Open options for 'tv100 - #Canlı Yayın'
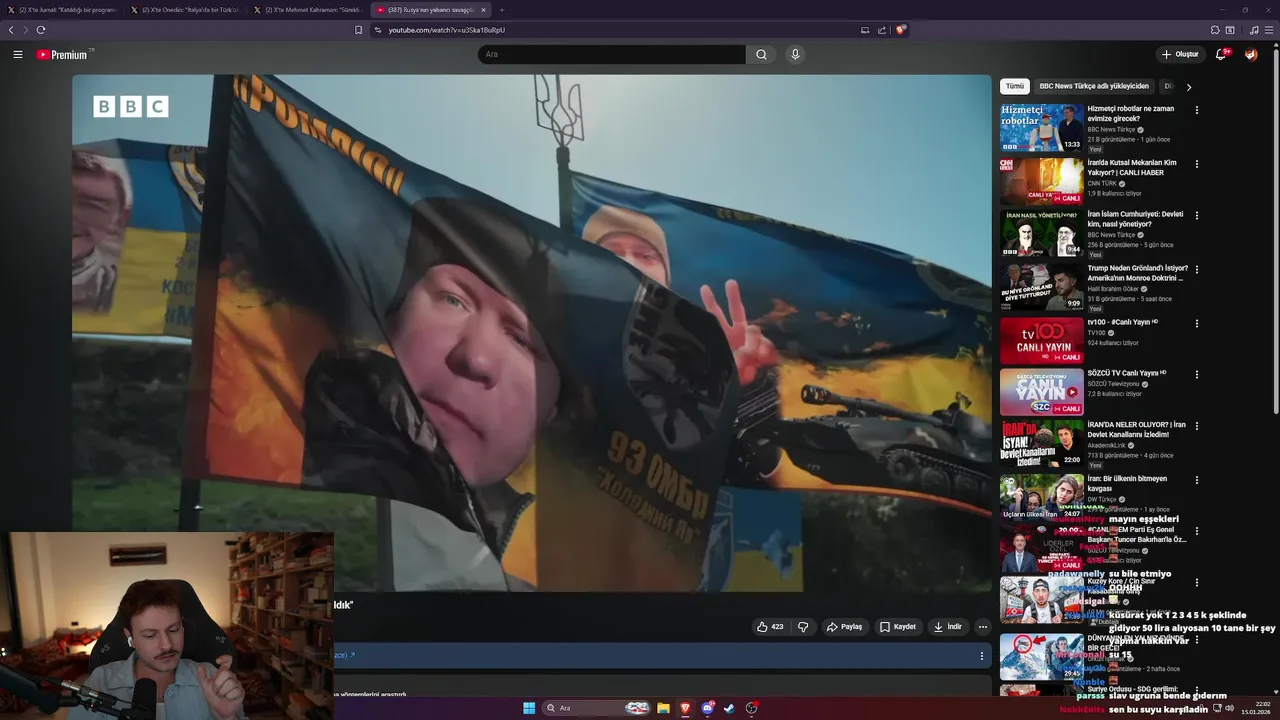The width and height of the screenshot is (1280, 720). (1196, 323)
